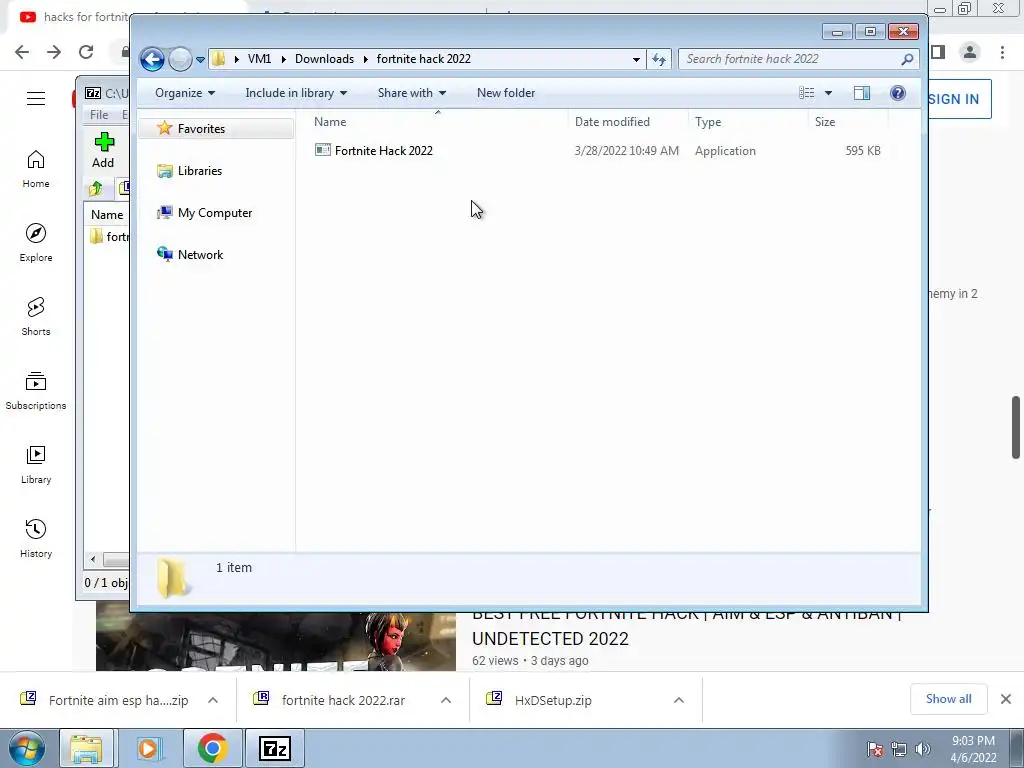Expand options for HxDSetup.zip download
The width and height of the screenshot is (1024, 768).
click(x=679, y=700)
